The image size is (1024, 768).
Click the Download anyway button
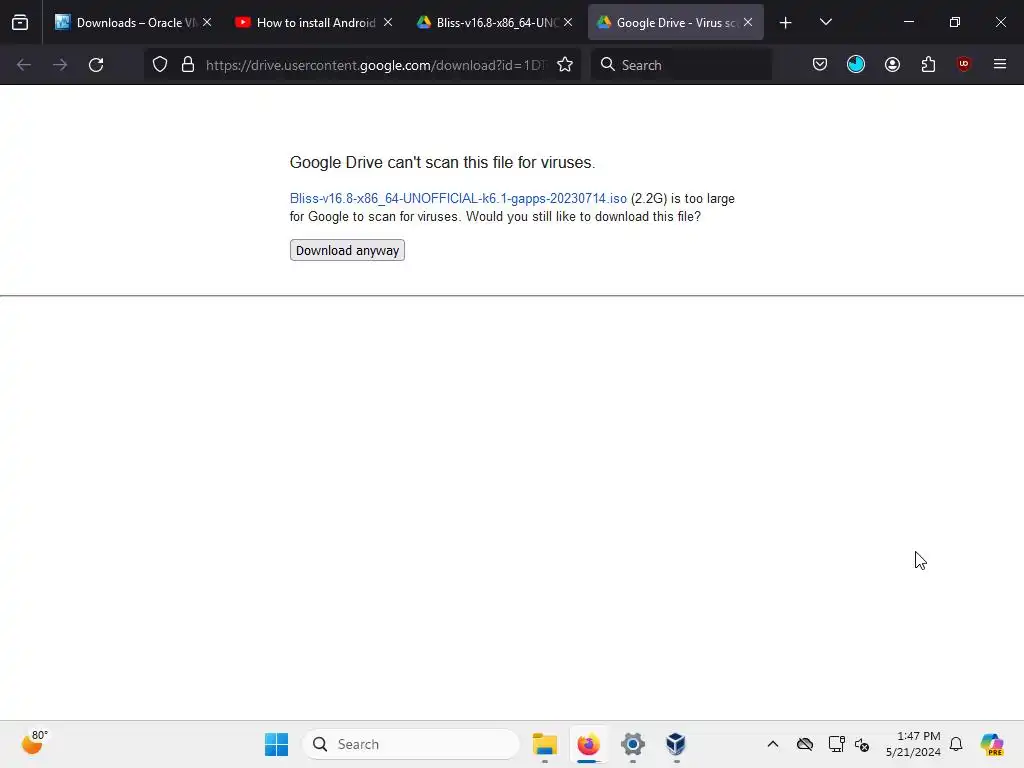(x=347, y=250)
